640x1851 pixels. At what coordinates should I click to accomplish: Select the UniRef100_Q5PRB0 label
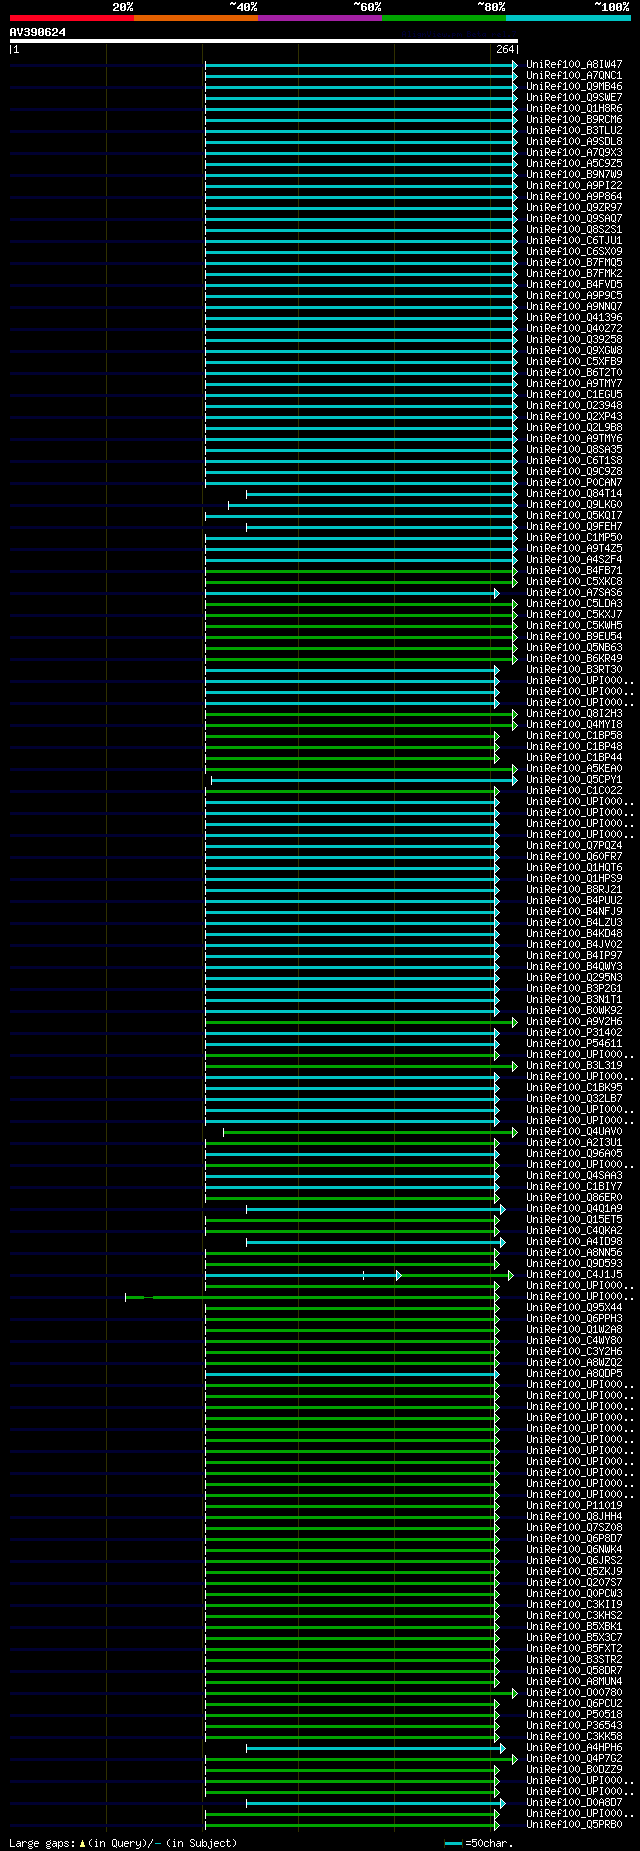[x=574, y=1824]
